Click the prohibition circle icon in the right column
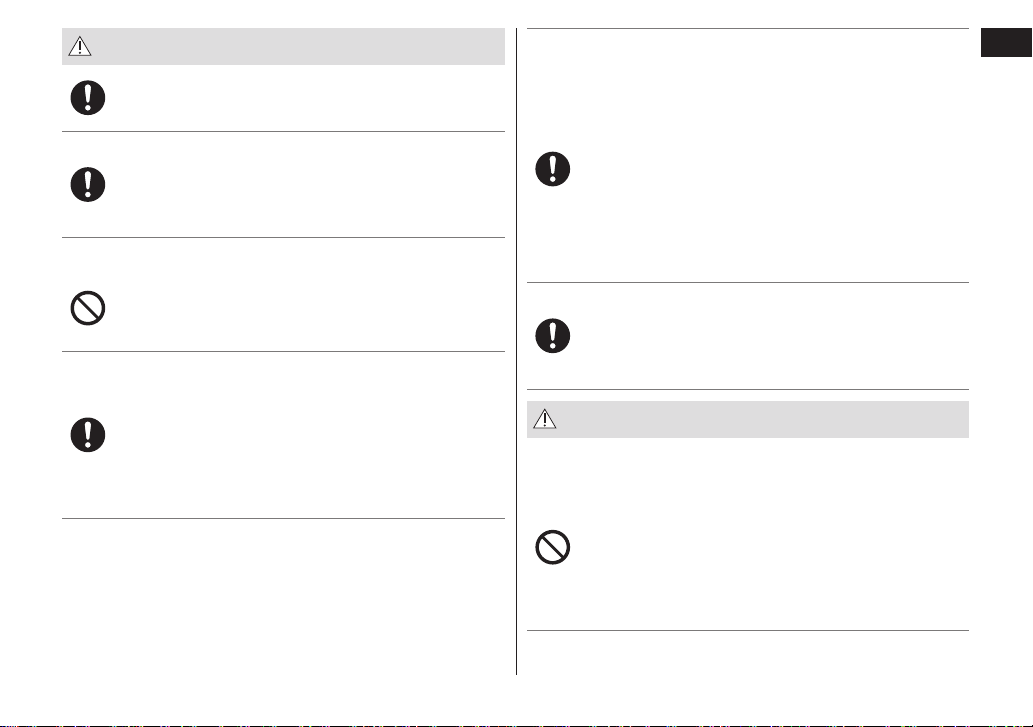Image resolution: width=1033 pixels, height=727 pixels. coord(553,547)
